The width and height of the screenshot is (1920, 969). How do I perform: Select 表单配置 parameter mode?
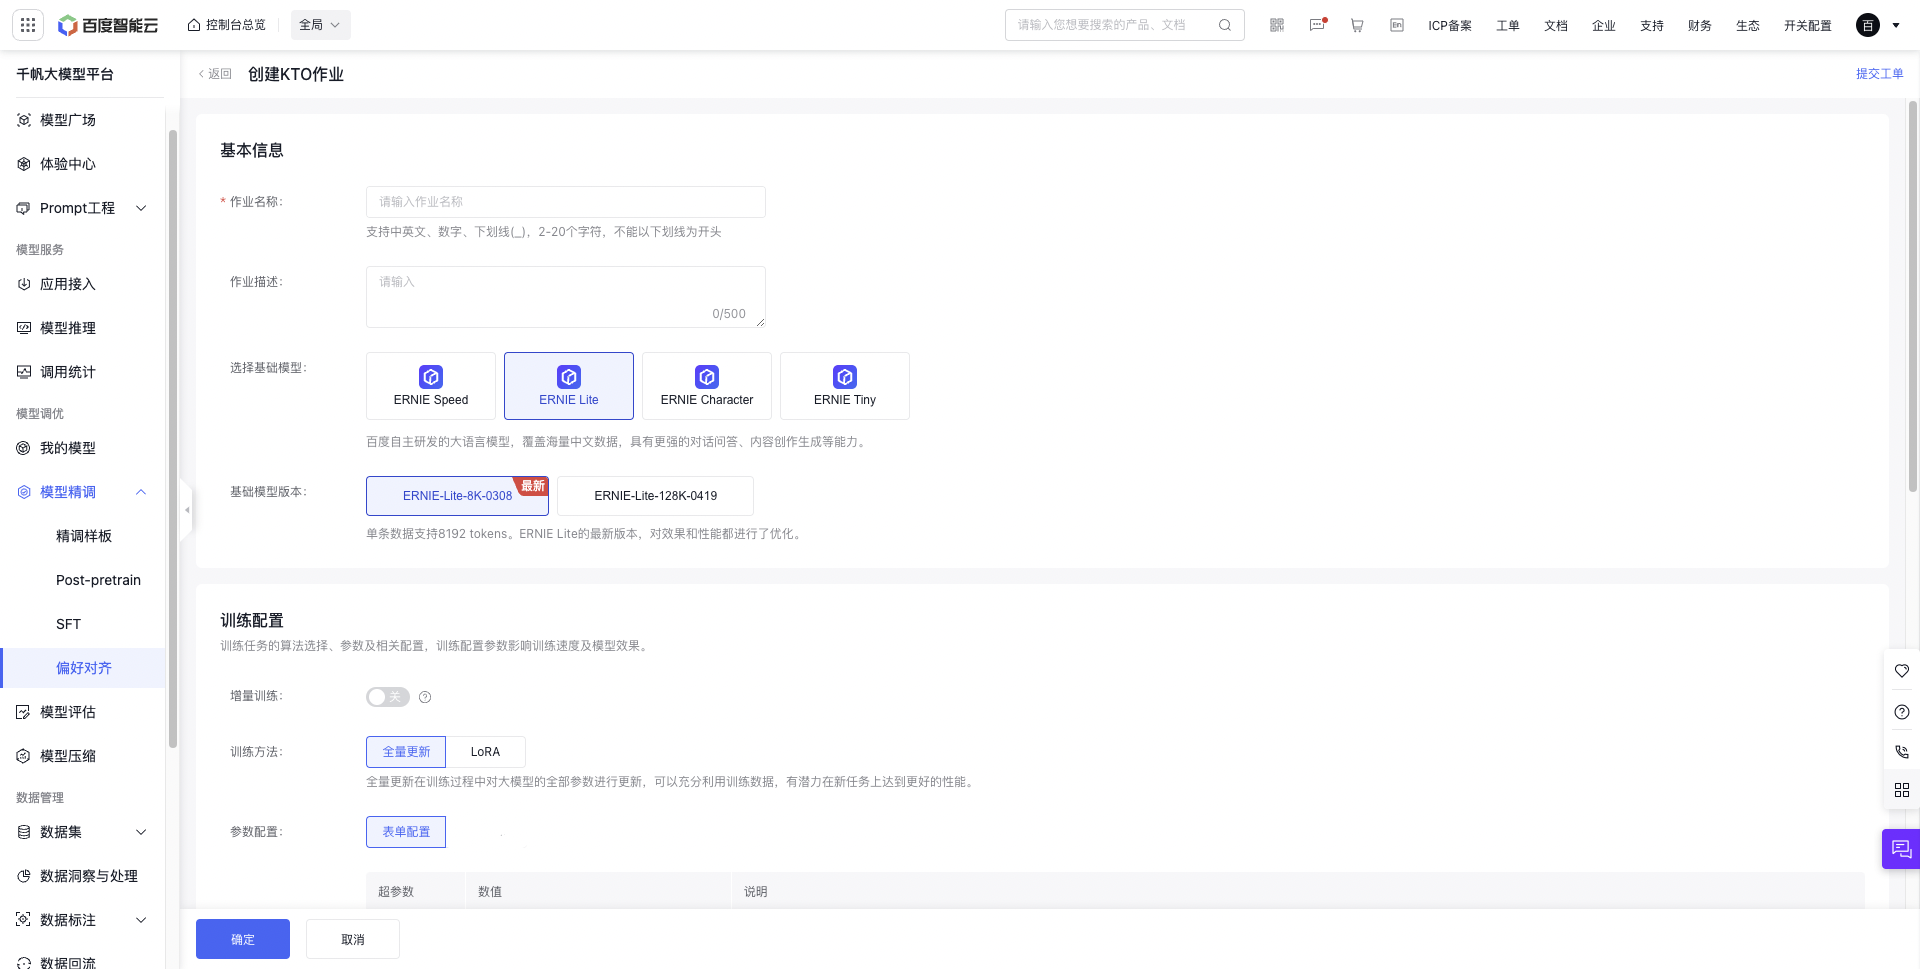[406, 832]
